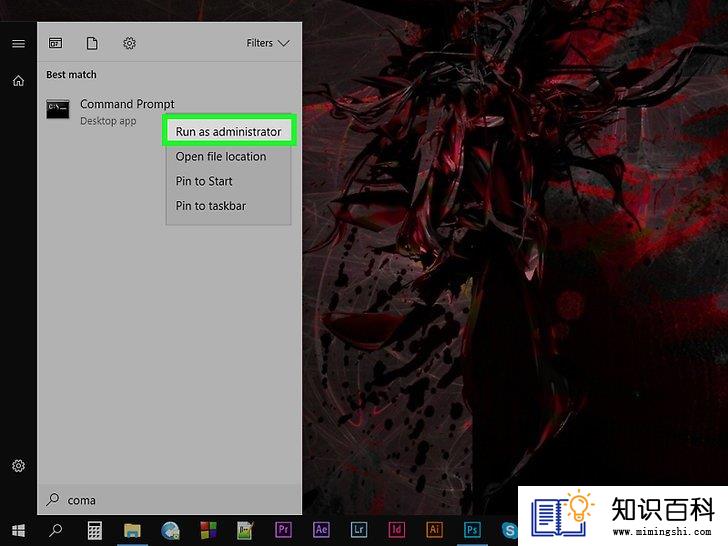
Task: Filter results by Apps icon
Action: 56,43
